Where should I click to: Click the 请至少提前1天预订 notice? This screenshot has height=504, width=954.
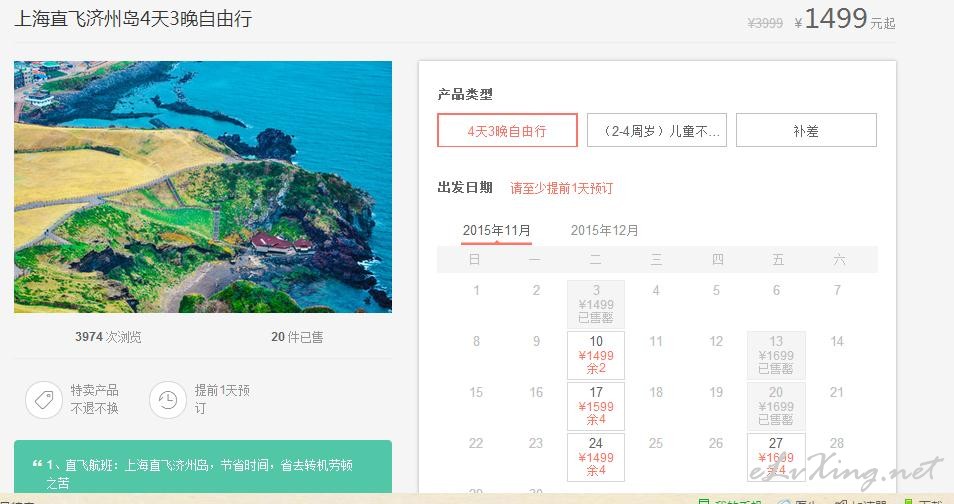561,188
